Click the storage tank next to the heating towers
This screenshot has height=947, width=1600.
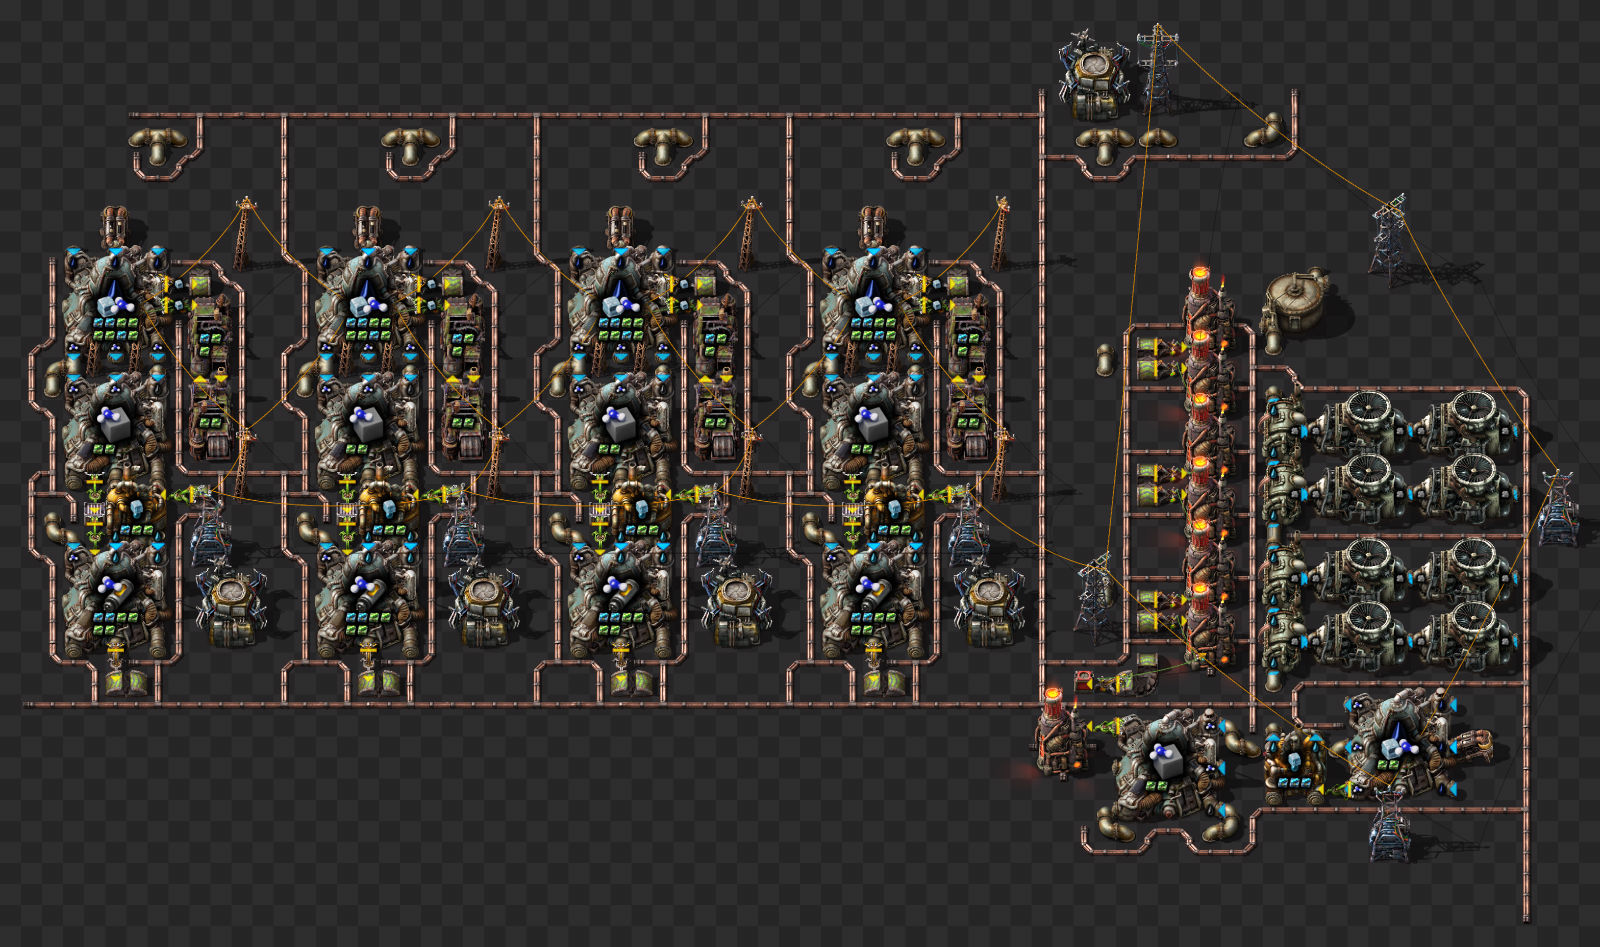point(1296,299)
